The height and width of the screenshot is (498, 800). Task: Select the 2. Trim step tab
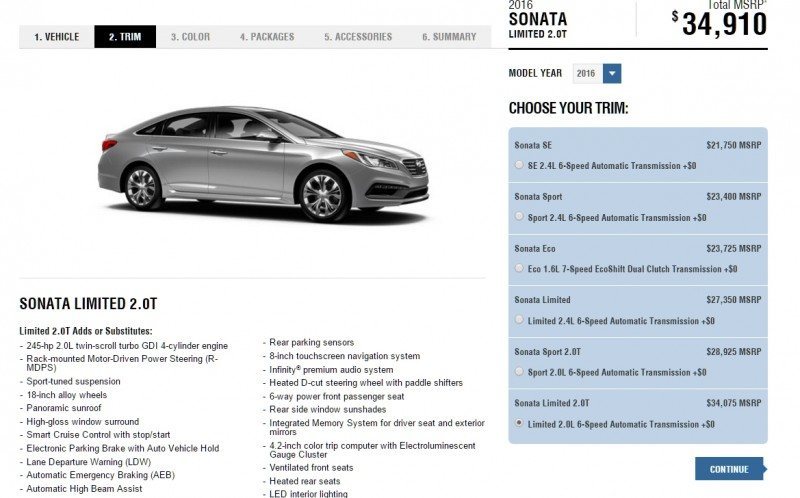pos(125,37)
